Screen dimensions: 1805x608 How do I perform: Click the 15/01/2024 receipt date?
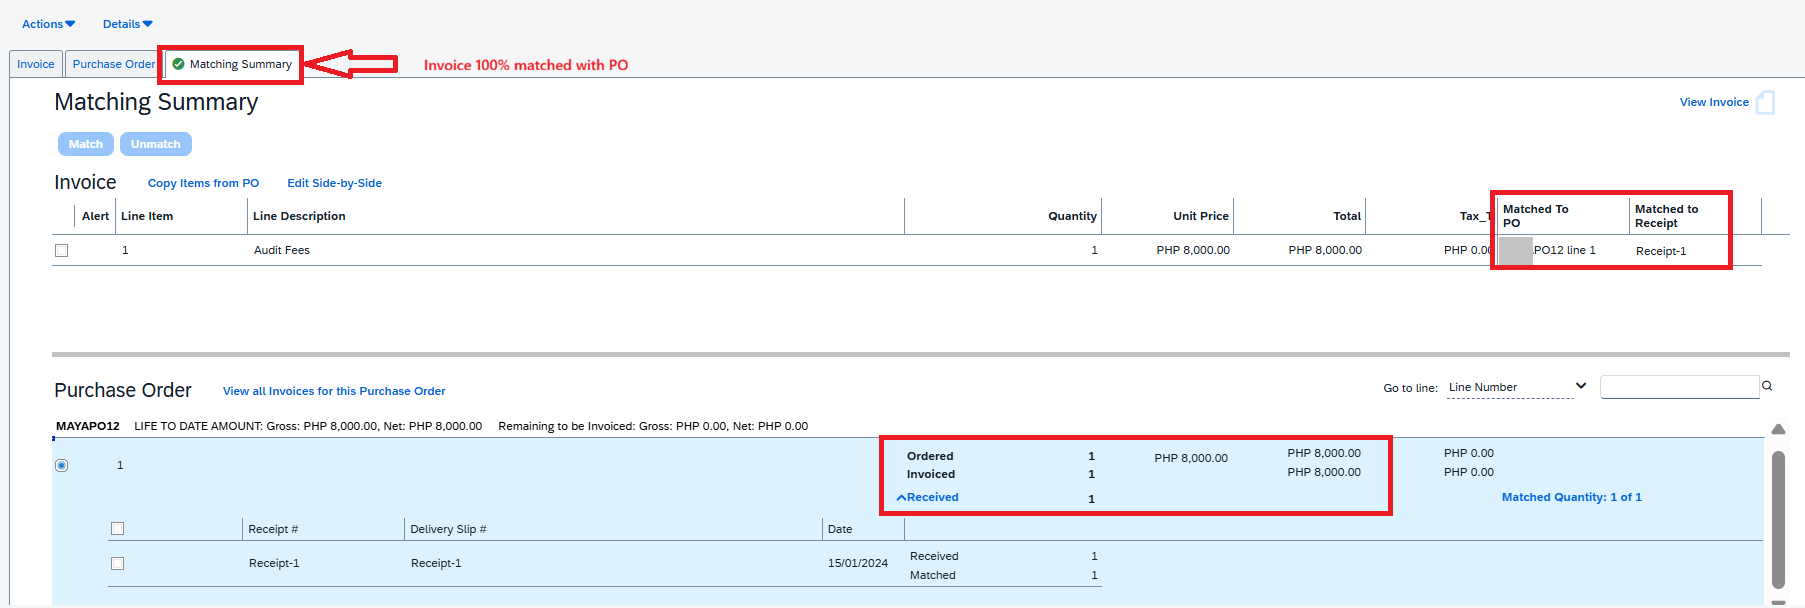click(x=857, y=563)
